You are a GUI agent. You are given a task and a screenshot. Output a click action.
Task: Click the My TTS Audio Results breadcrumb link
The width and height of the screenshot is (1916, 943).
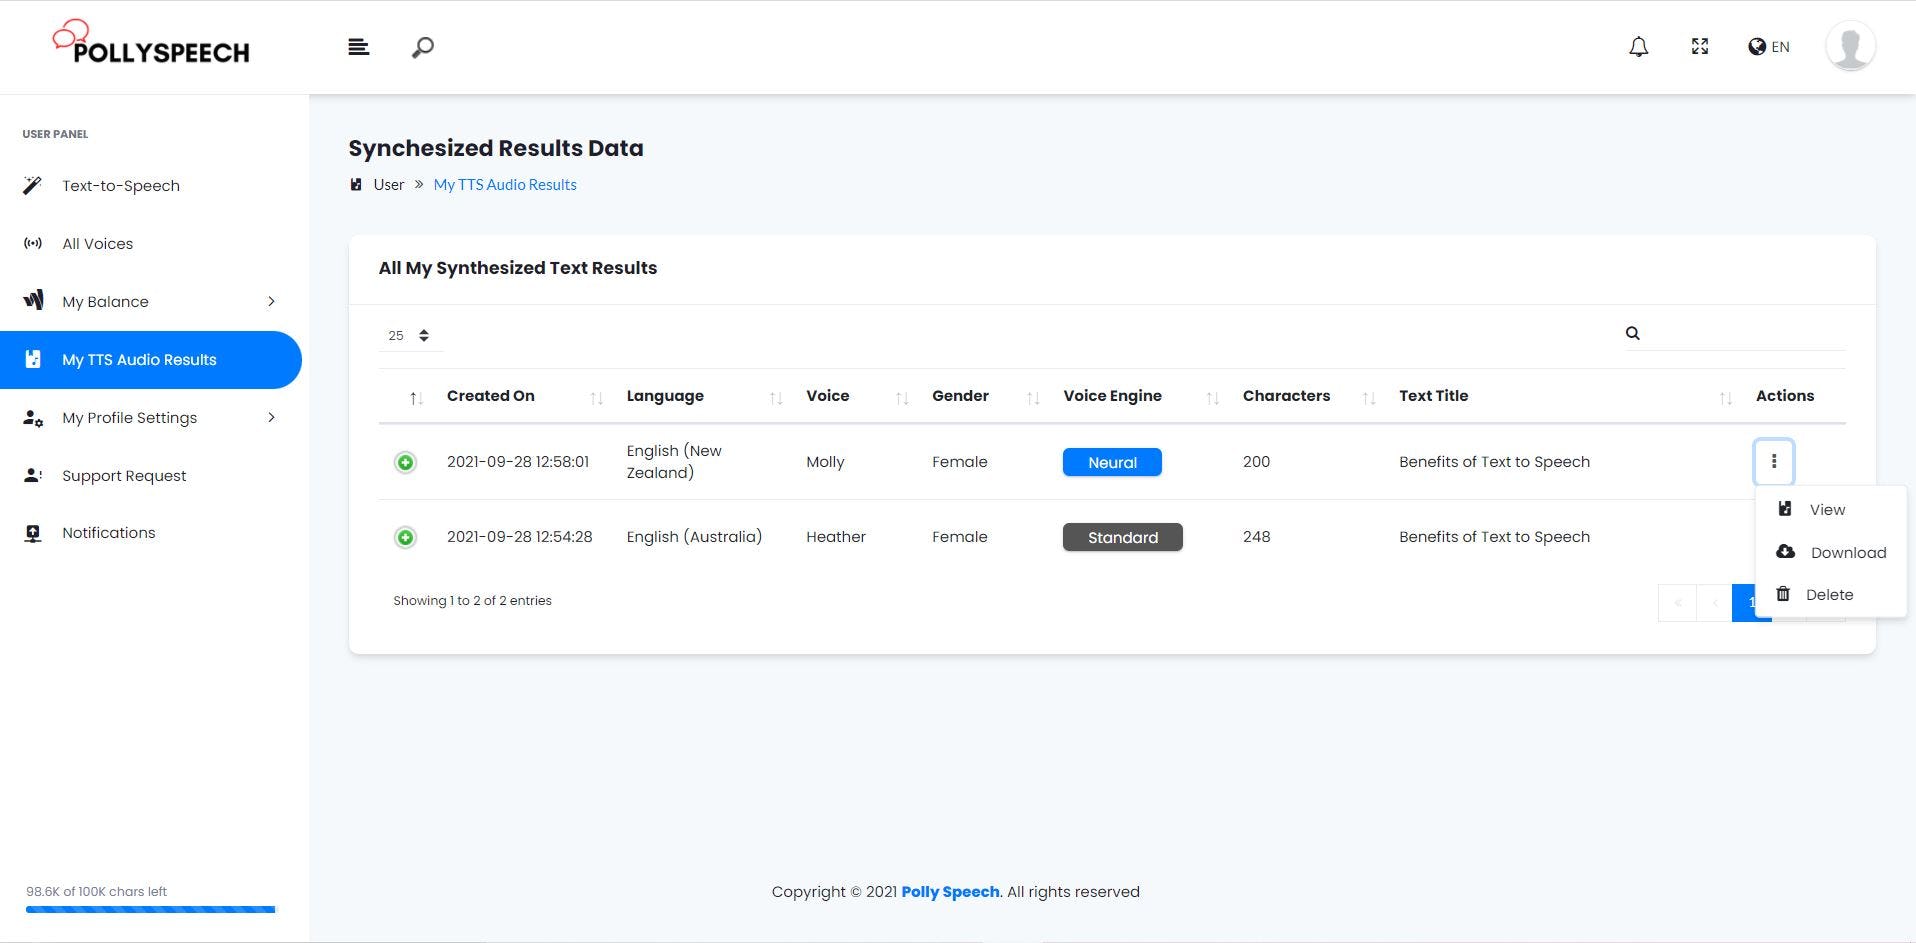coord(505,185)
